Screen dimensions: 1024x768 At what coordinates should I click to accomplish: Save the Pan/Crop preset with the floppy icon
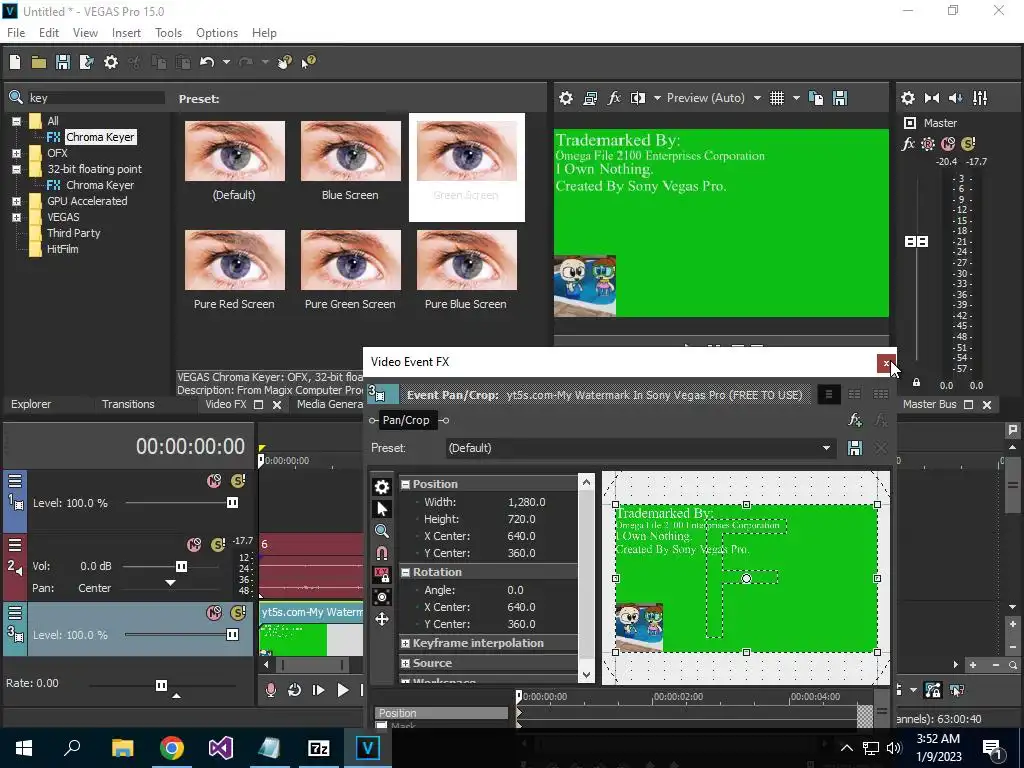tap(854, 448)
